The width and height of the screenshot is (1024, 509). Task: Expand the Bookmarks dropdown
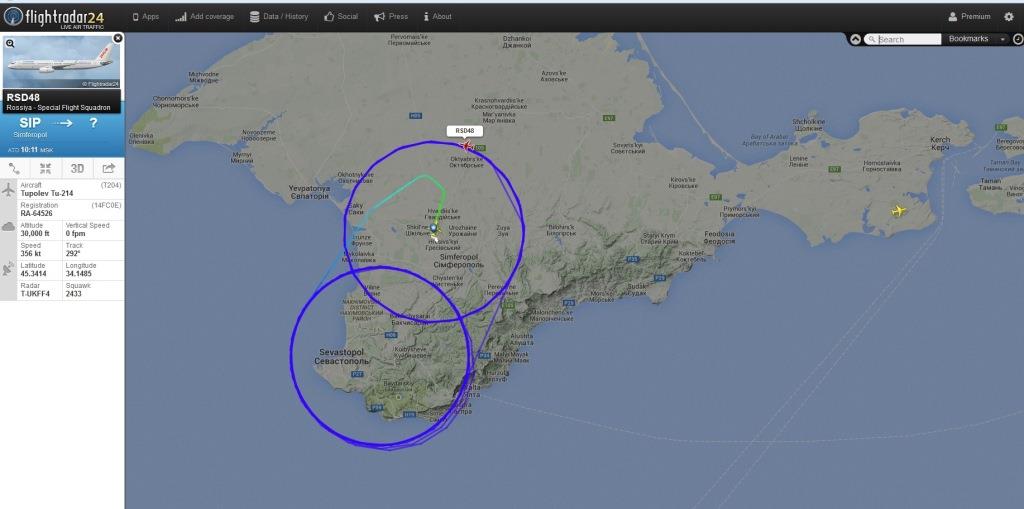976,39
